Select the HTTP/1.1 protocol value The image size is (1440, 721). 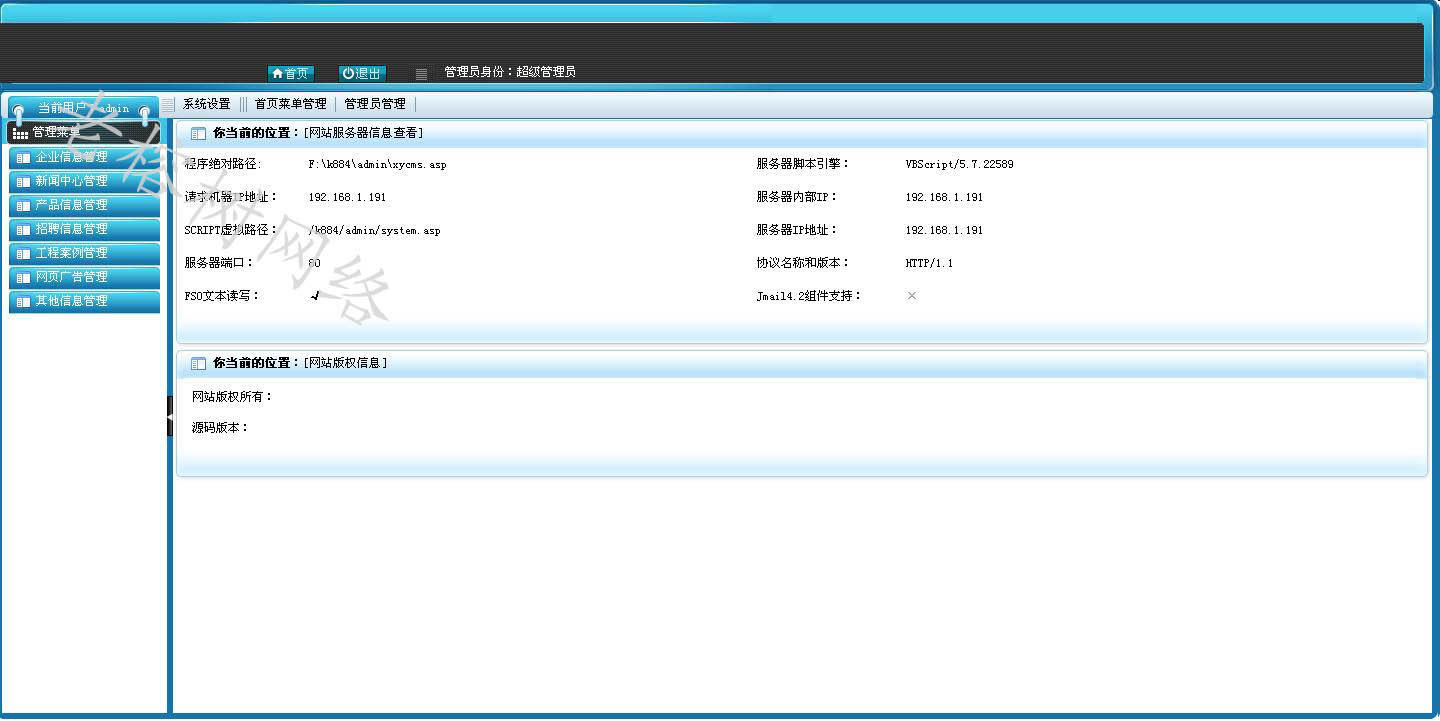point(929,263)
